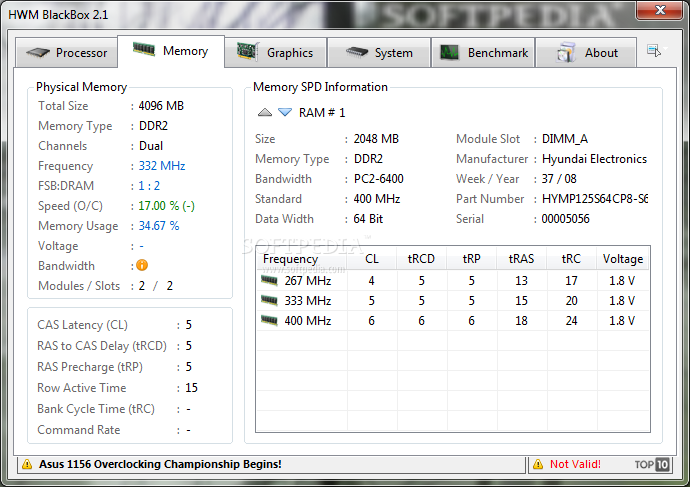Image resolution: width=690 pixels, height=487 pixels.
Task: Open the About tab
Action: pyautogui.click(x=586, y=53)
